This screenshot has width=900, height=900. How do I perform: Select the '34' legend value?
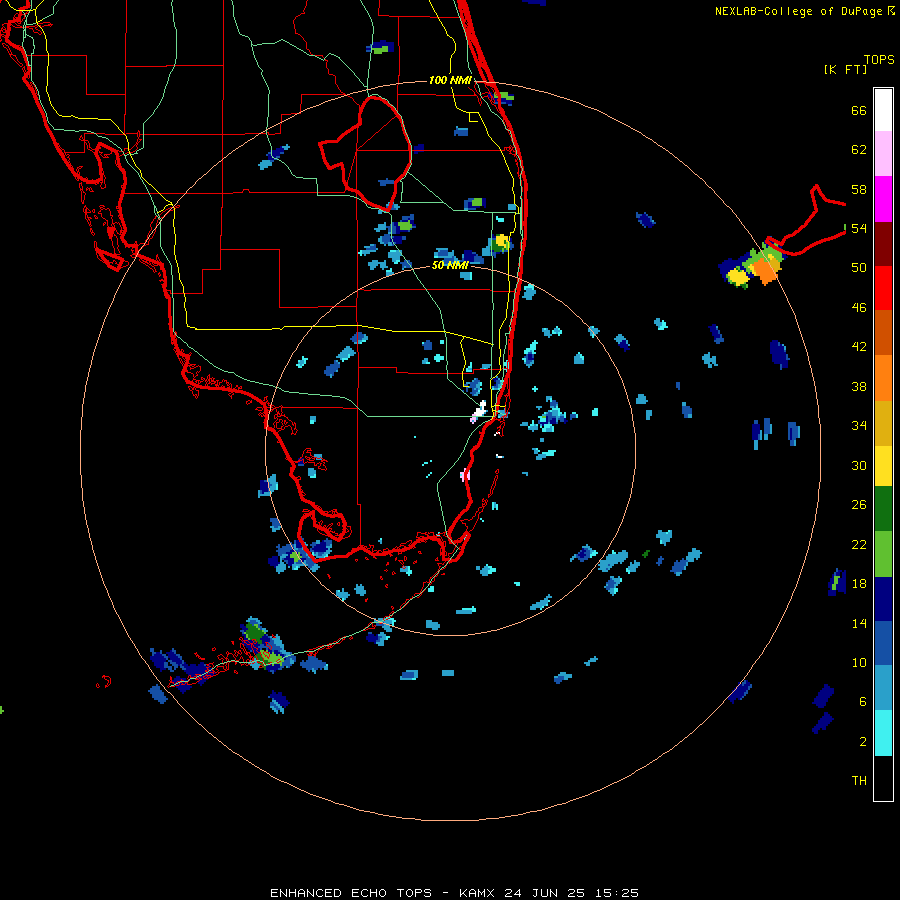(x=859, y=426)
